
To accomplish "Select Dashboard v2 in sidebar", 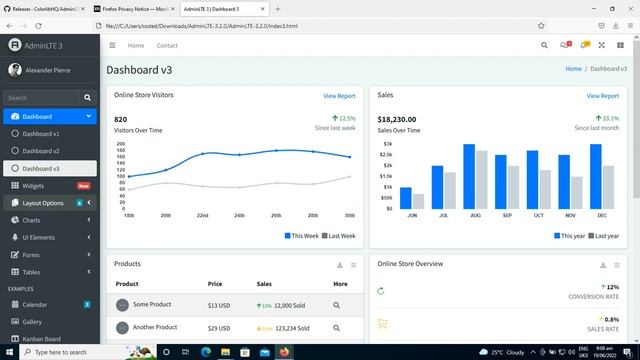I will (50, 151).
